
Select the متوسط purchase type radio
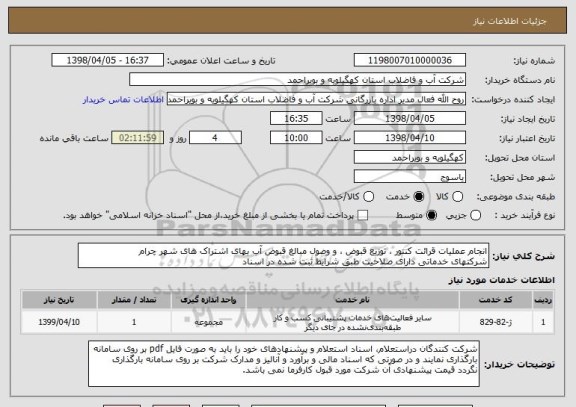(x=431, y=216)
